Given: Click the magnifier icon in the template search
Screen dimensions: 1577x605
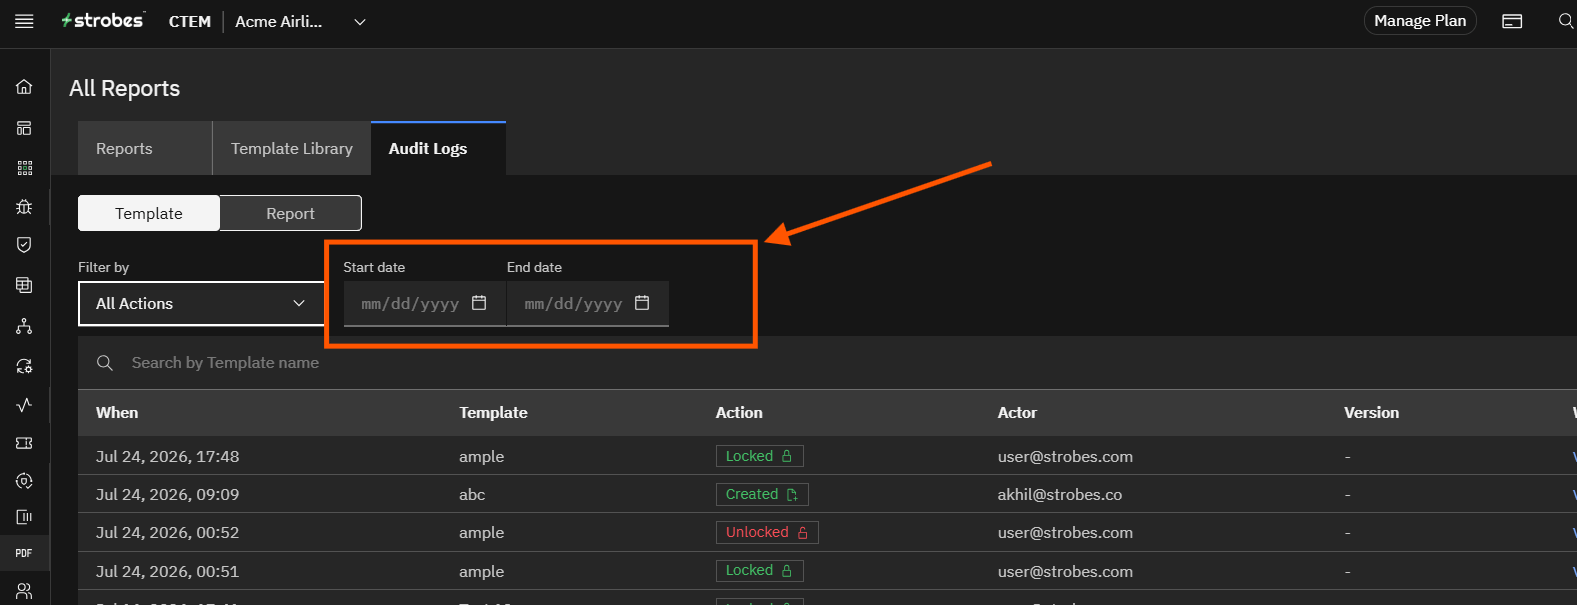Looking at the screenshot, I should coord(105,363).
